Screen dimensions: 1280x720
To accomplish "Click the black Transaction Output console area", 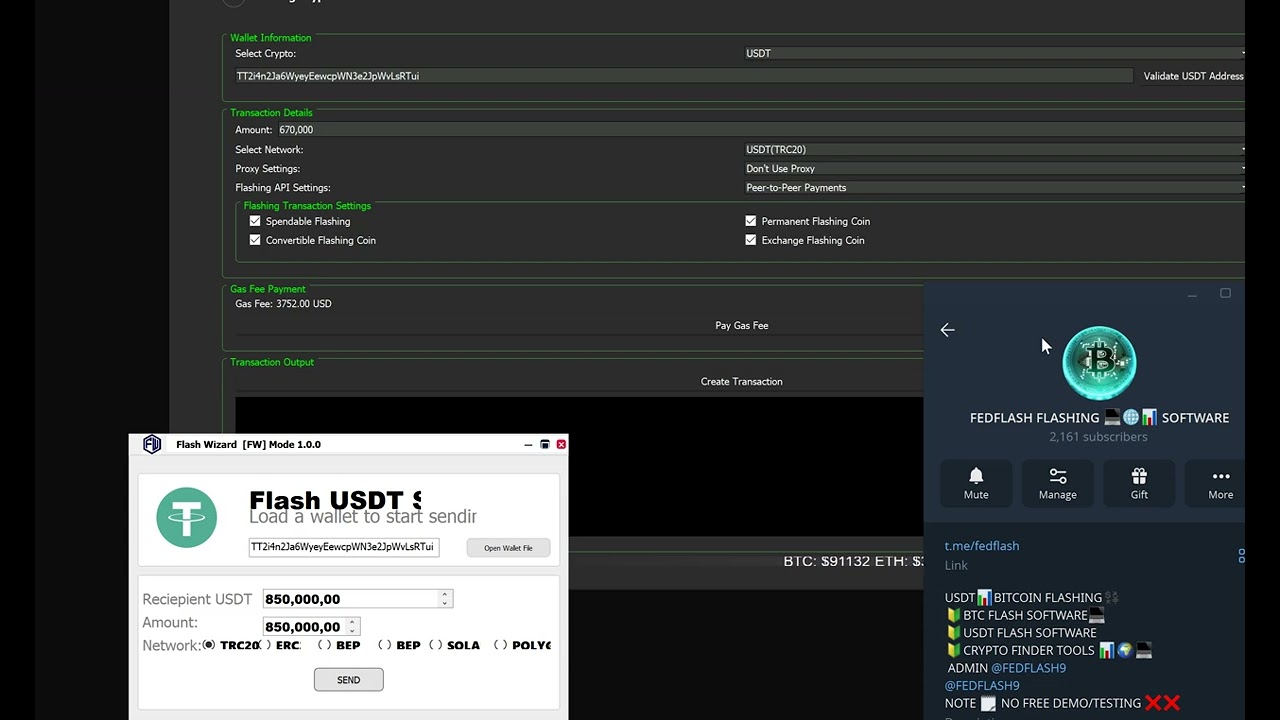I will tap(580, 466).
